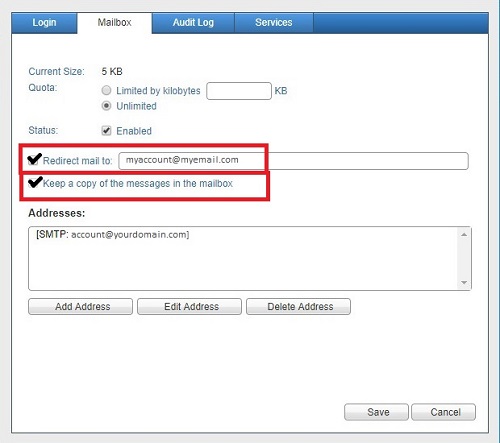Click the empty area of addresses list
This screenshot has width=500, height=443.
click(243, 267)
